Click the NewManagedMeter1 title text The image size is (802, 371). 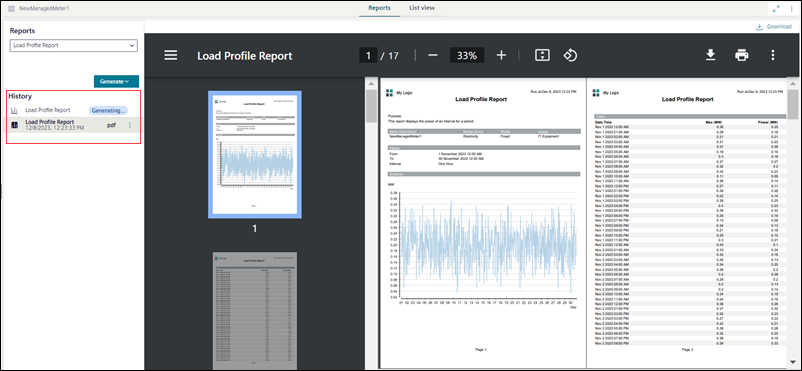point(43,9)
